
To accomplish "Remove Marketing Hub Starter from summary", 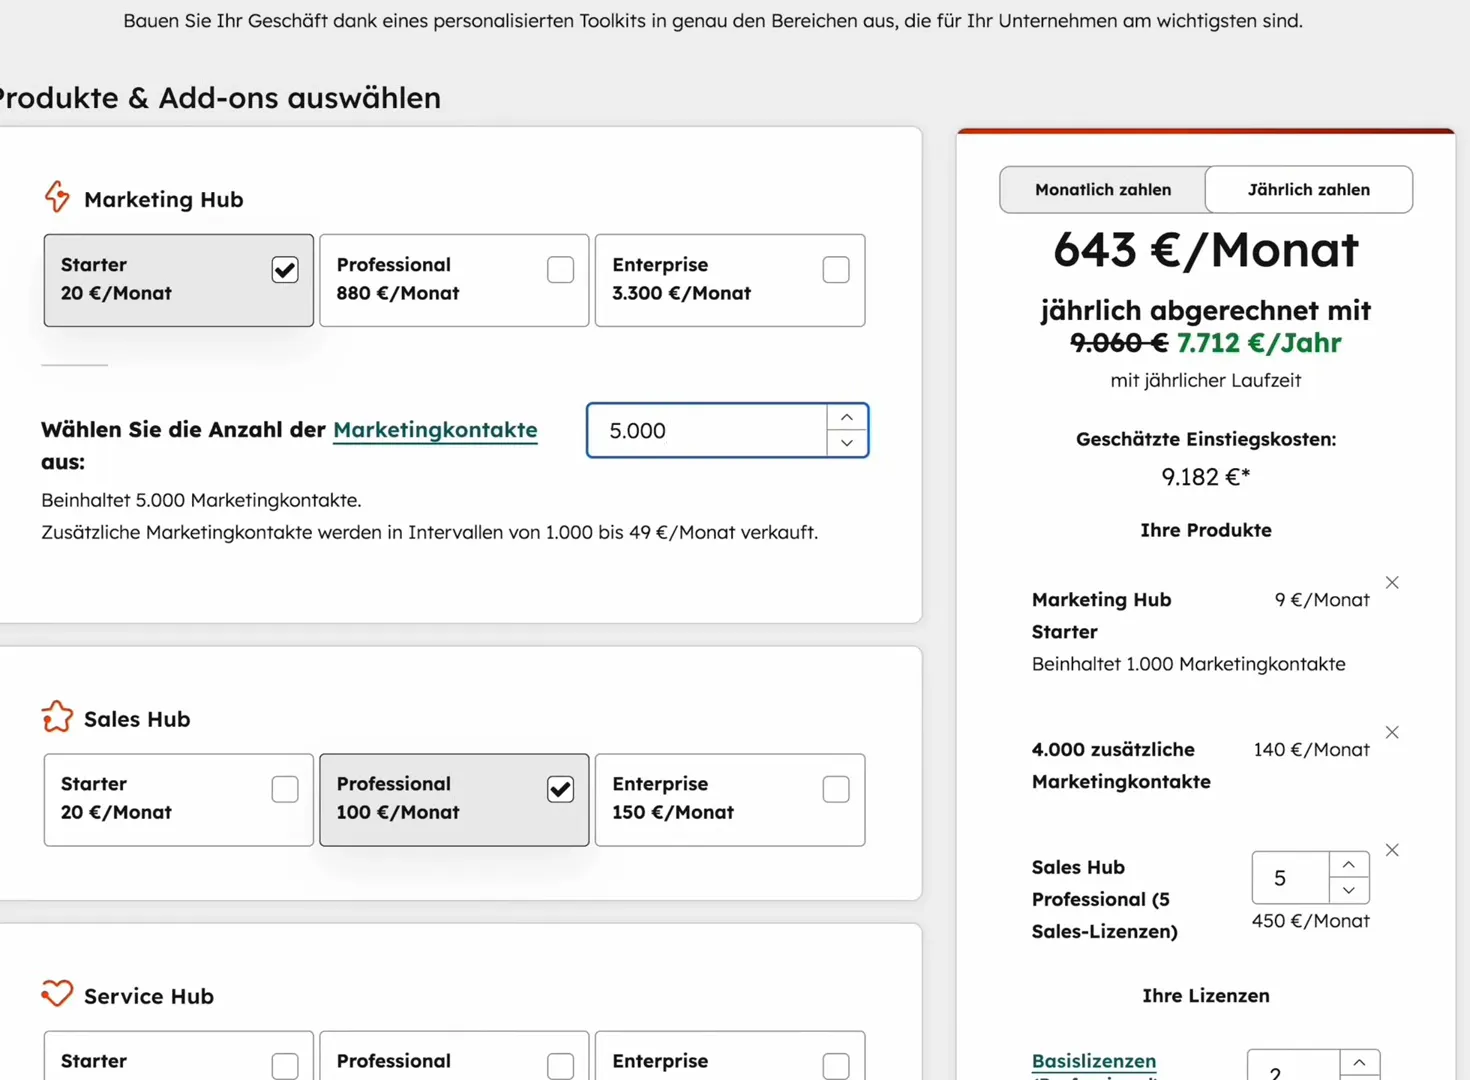I will pyautogui.click(x=1392, y=582).
